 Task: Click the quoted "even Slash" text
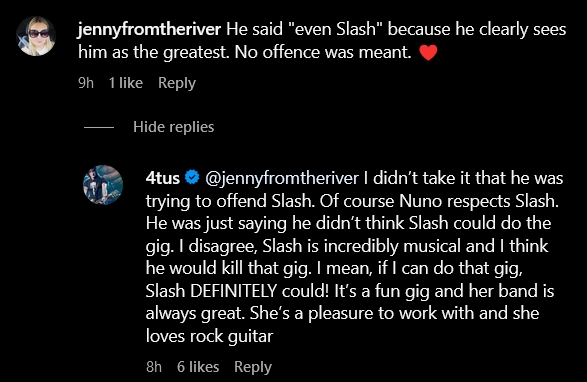(334, 29)
